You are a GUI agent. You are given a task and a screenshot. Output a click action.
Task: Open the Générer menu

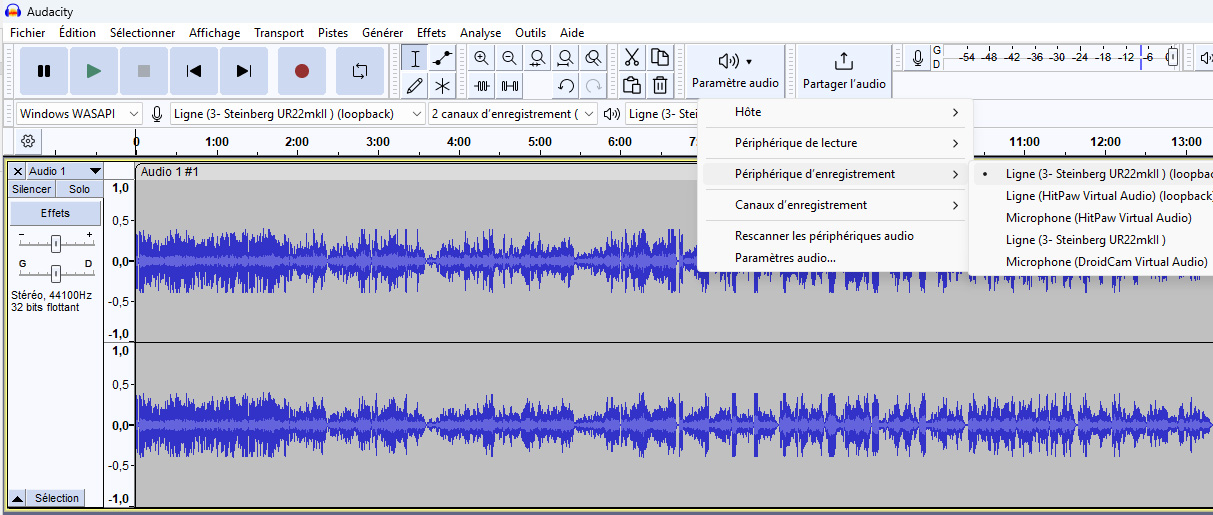pos(383,33)
